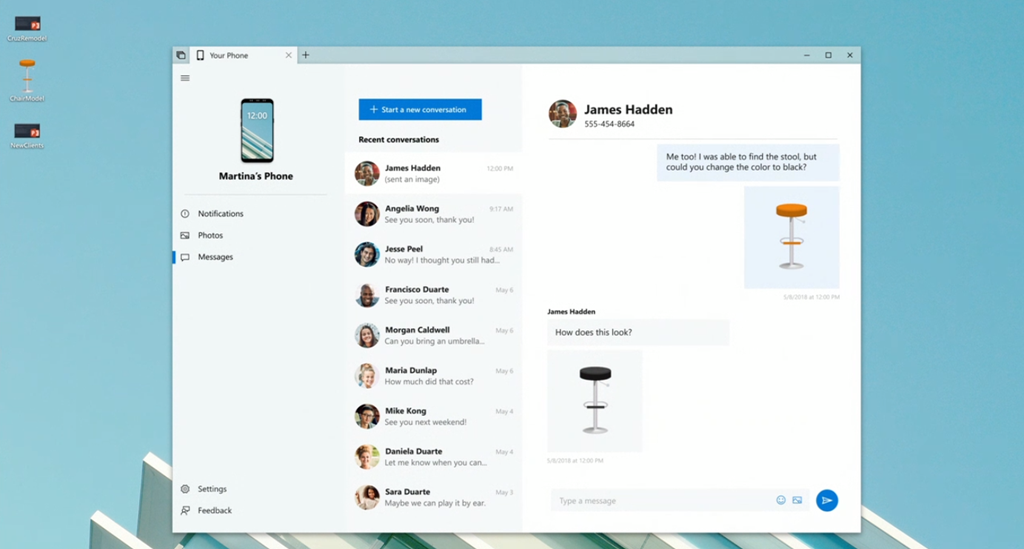Click phone number 555-454-8664
The height and width of the screenshot is (549, 1024).
click(609, 124)
